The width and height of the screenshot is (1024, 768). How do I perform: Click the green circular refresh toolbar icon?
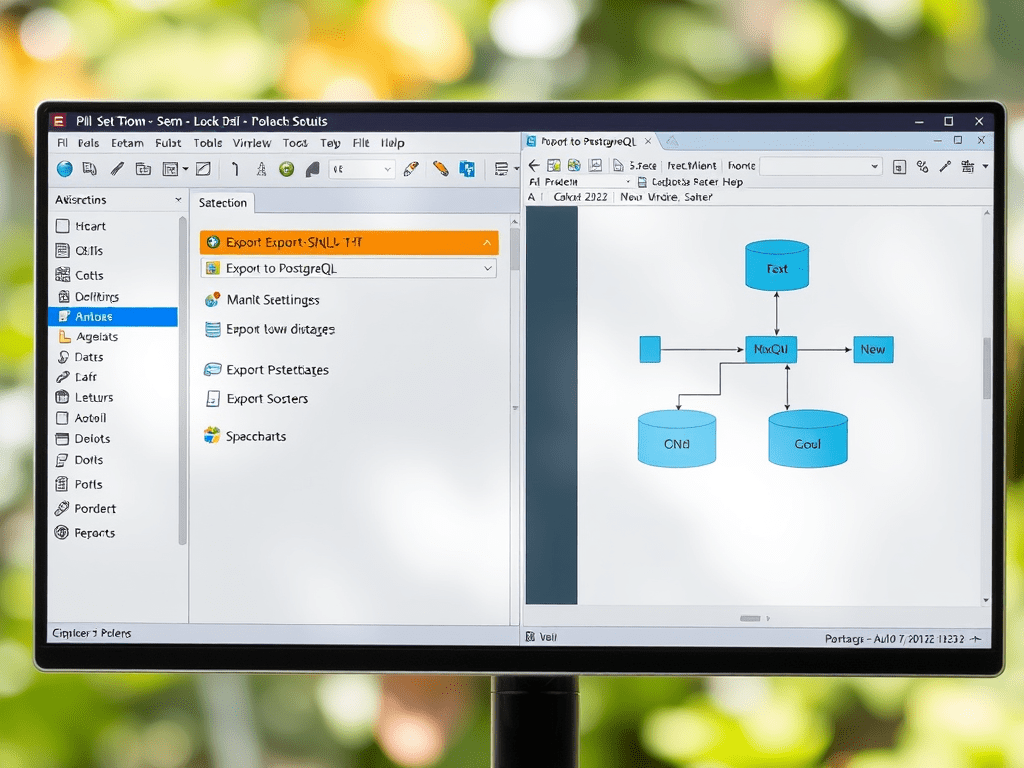click(287, 169)
